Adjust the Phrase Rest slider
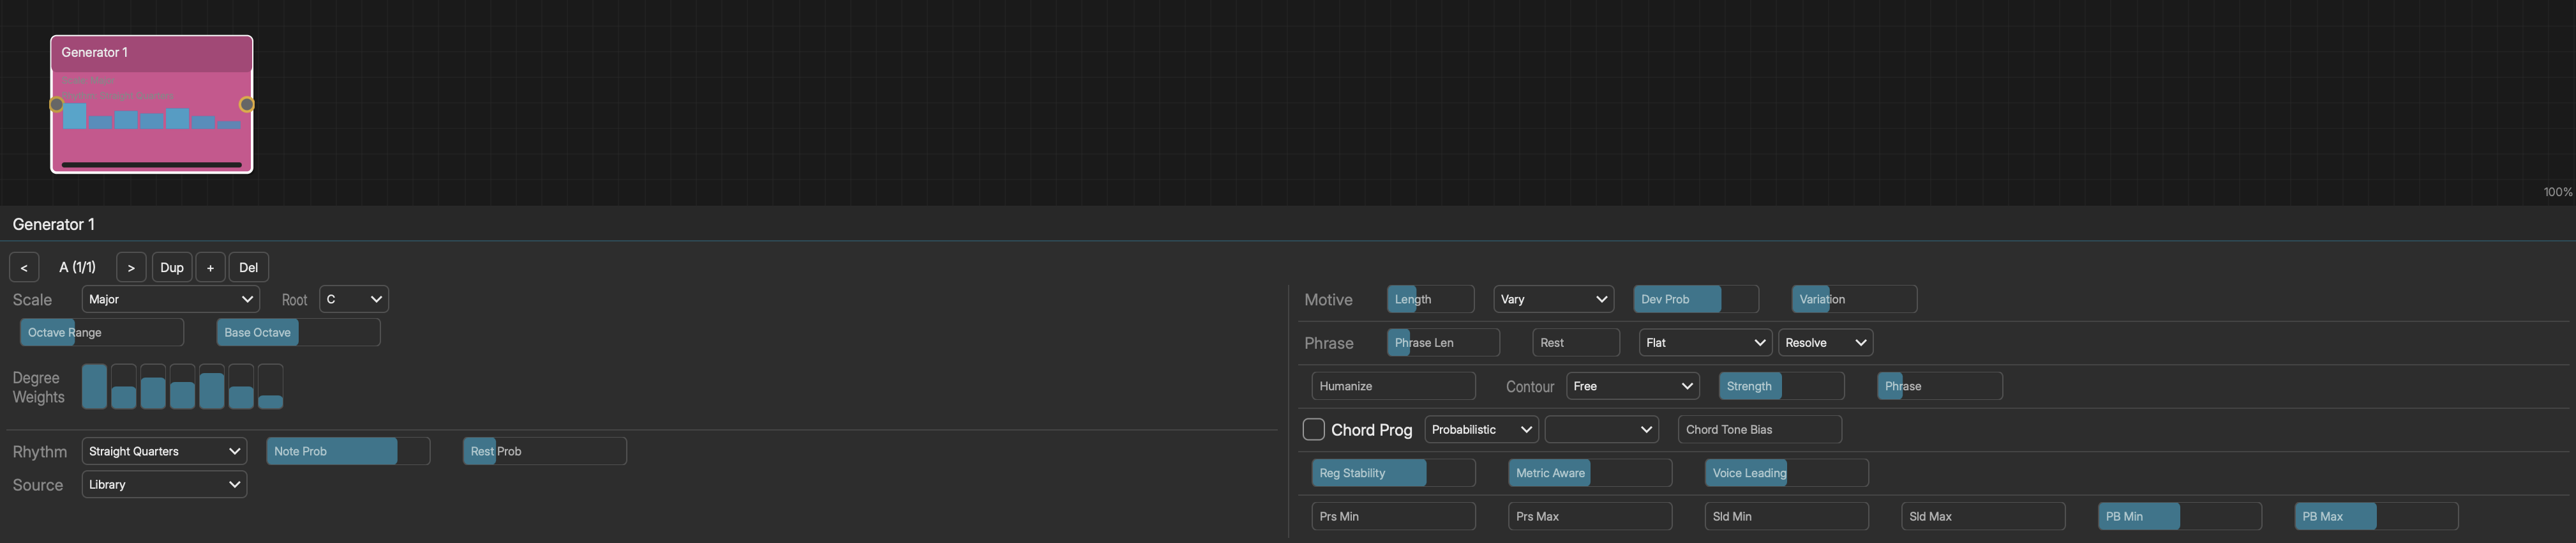The width and height of the screenshot is (2576, 543). (x=1576, y=342)
